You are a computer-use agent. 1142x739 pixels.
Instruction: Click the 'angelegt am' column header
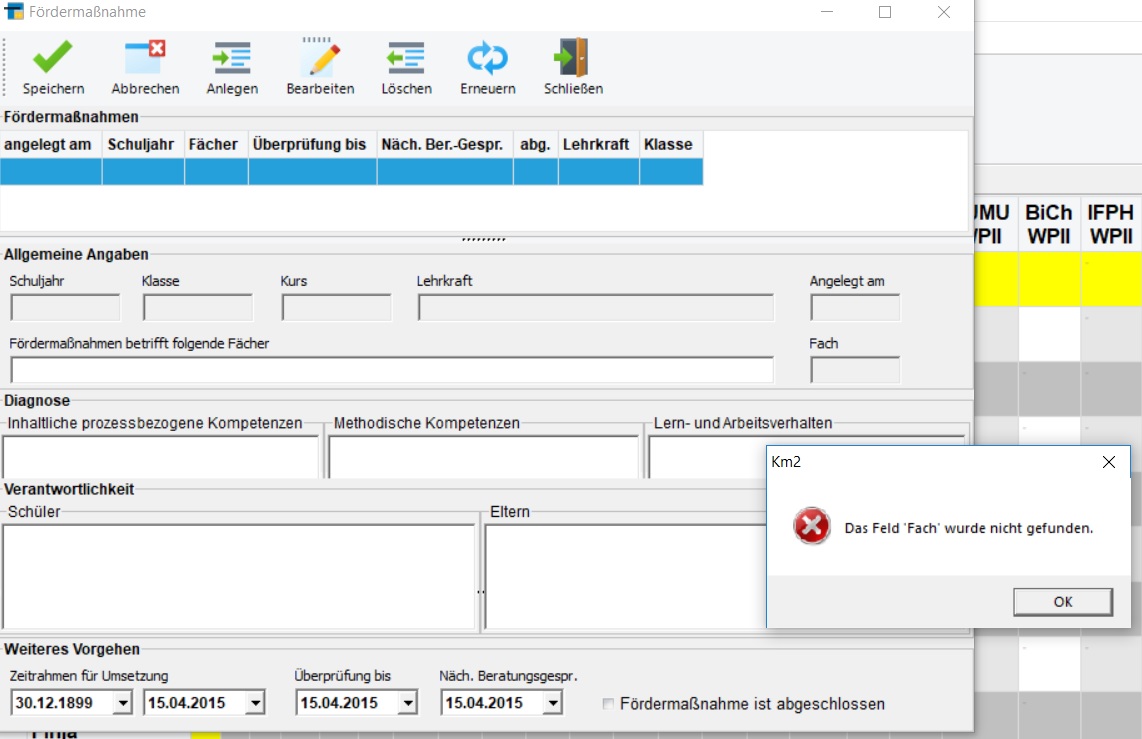(48, 144)
